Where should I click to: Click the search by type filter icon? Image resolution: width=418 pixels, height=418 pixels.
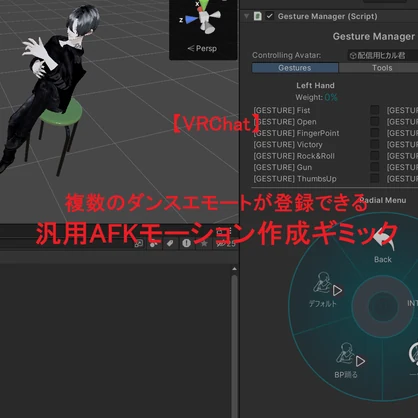[154, 244]
